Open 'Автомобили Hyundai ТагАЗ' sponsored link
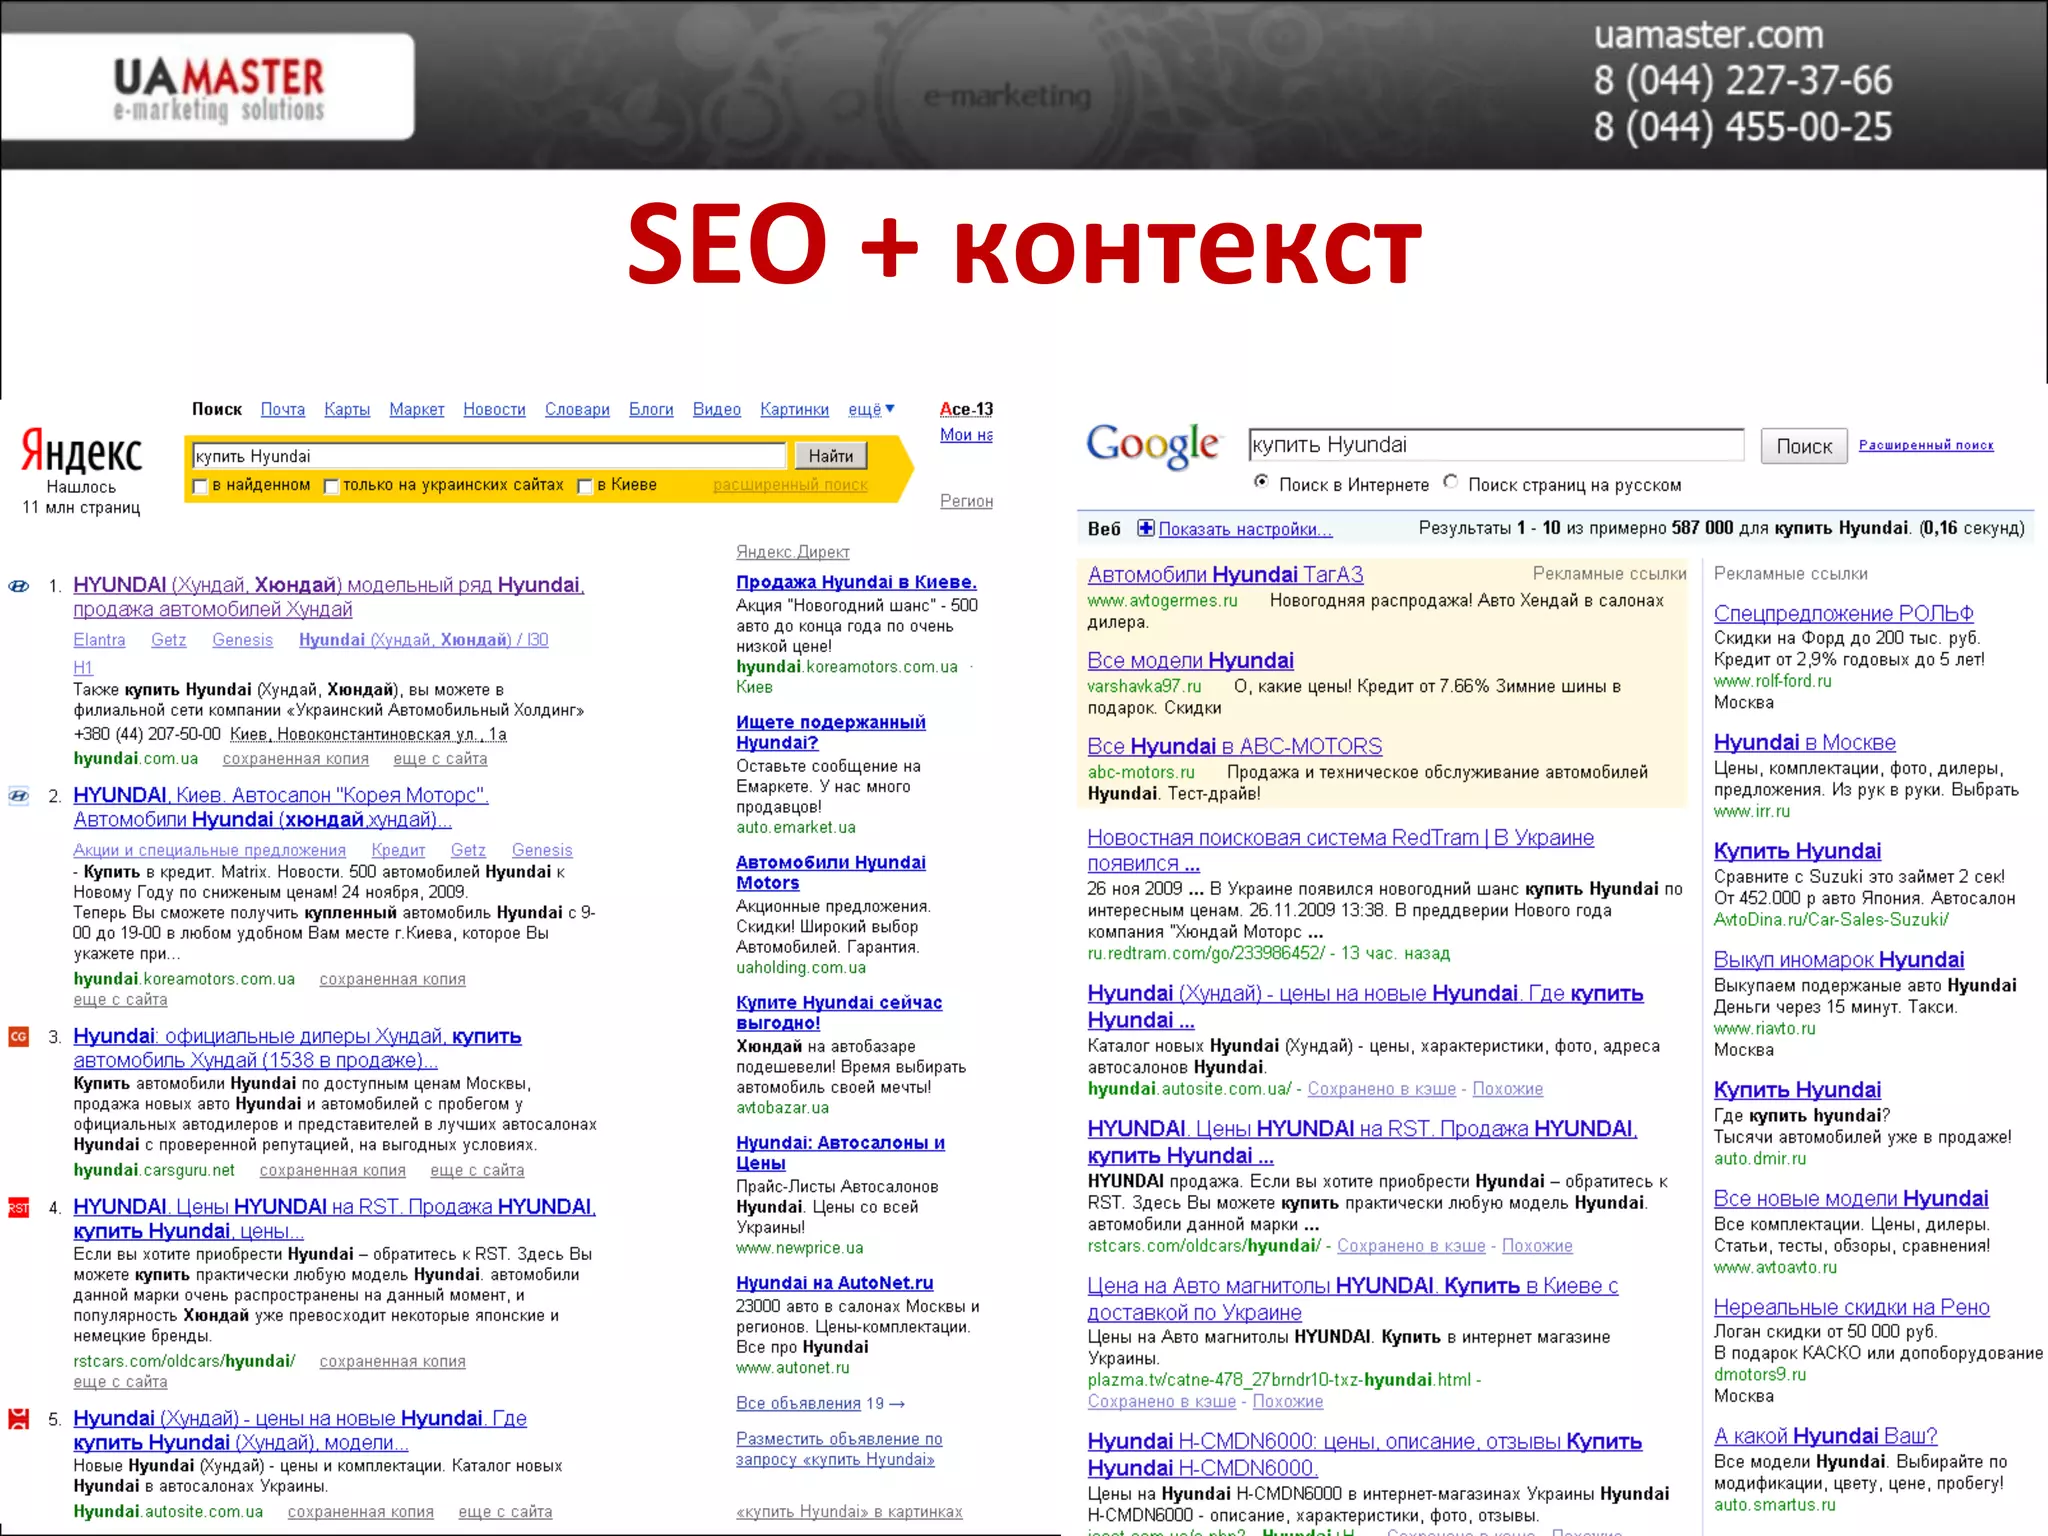Image resolution: width=2048 pixels, height=1536 pixels. 1225,575
